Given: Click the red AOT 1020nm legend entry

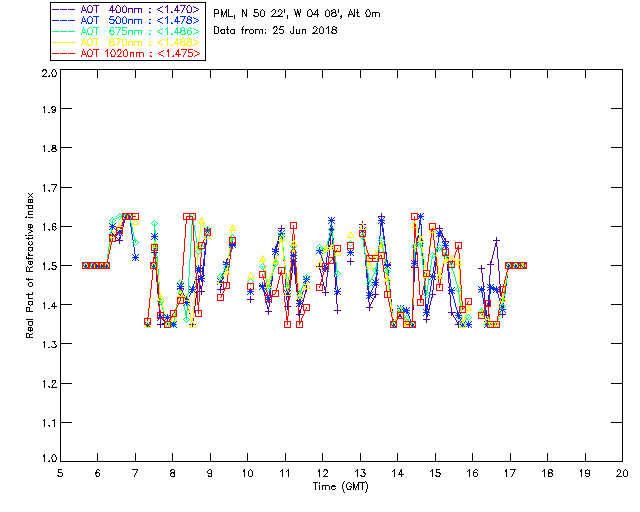Looking at the screenshot, I should [126, 53].
